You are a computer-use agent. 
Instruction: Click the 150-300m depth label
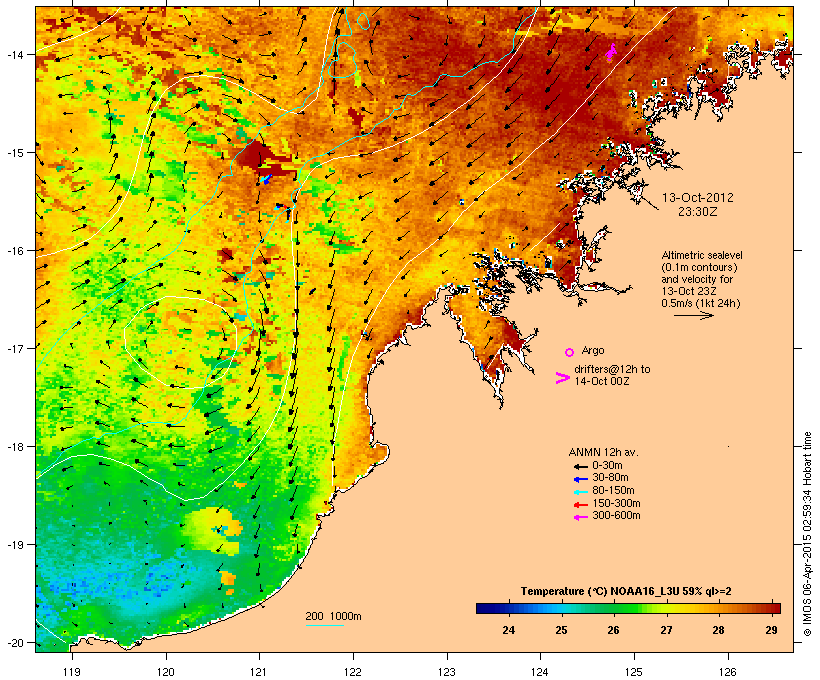[x=616, y=503]
